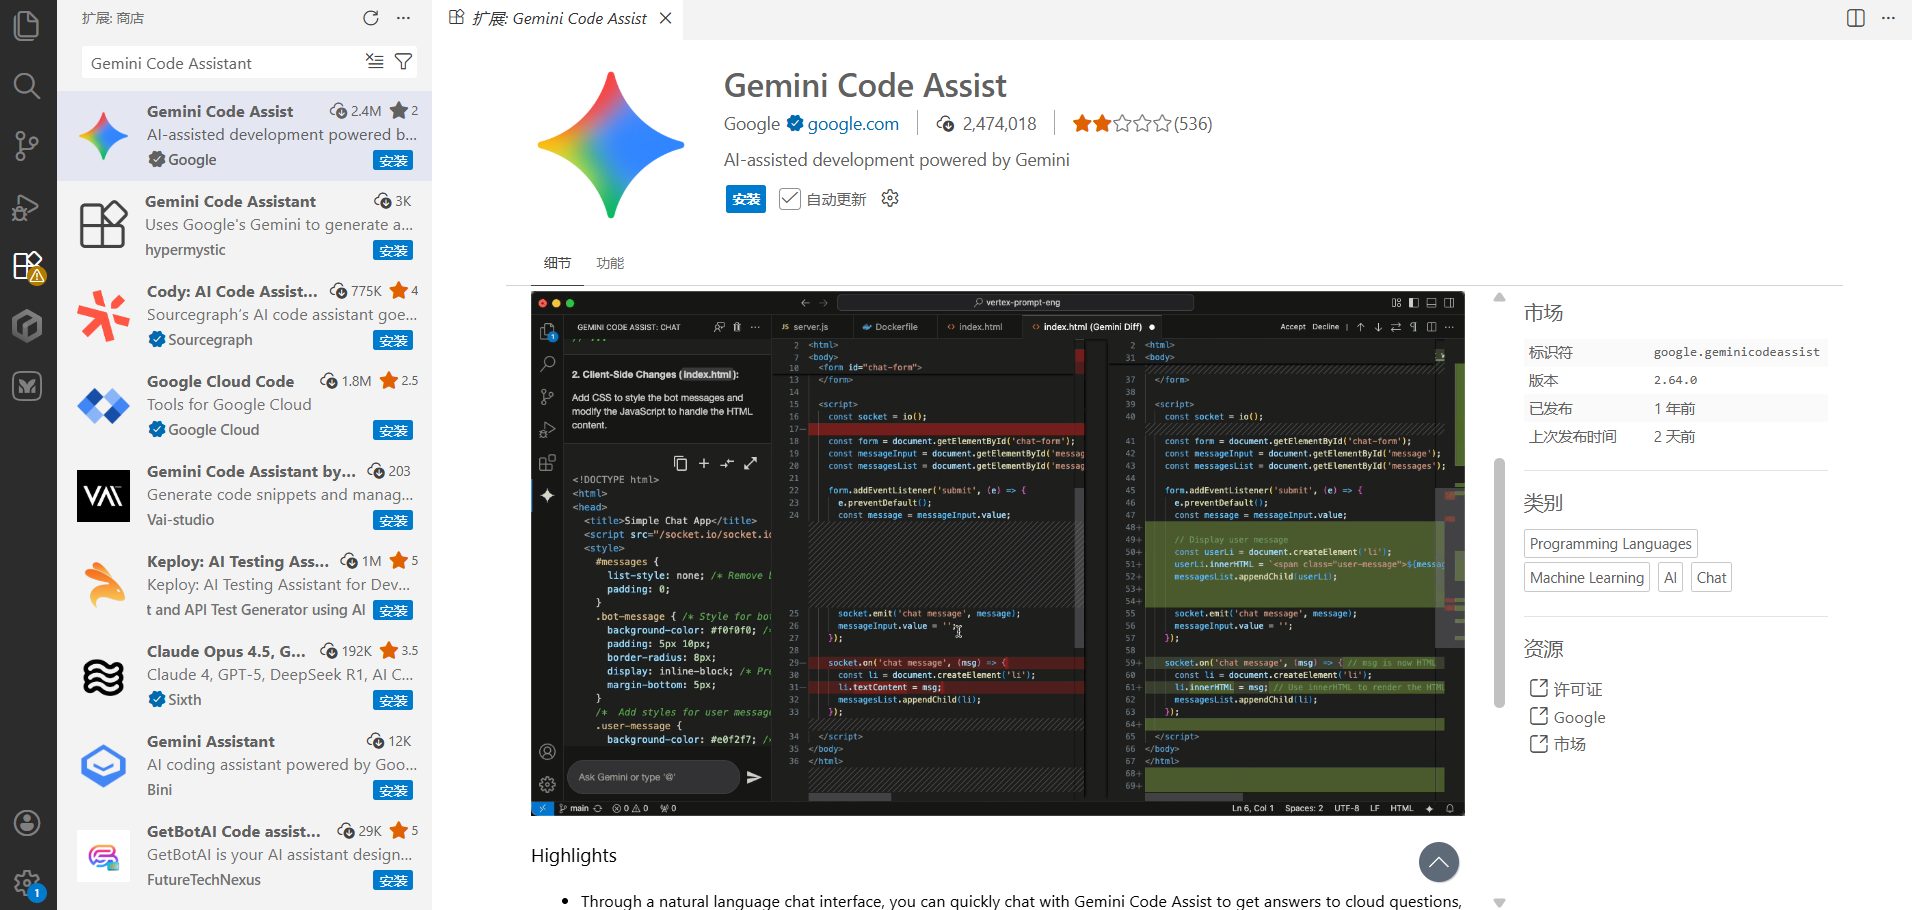Click the version value 2.64.0
1912x910 pixels.
1675,380
